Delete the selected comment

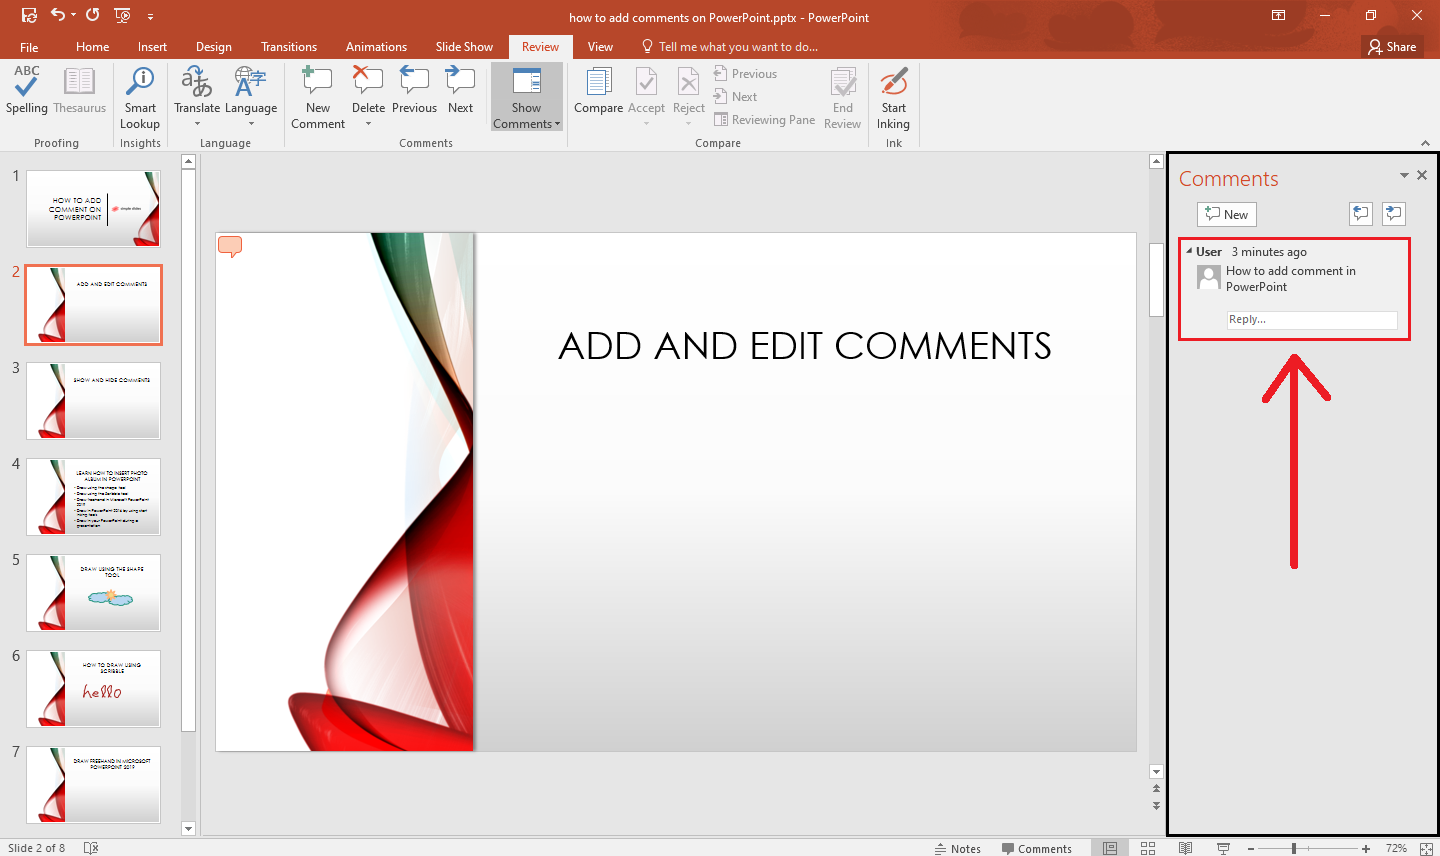click(368, 97)
